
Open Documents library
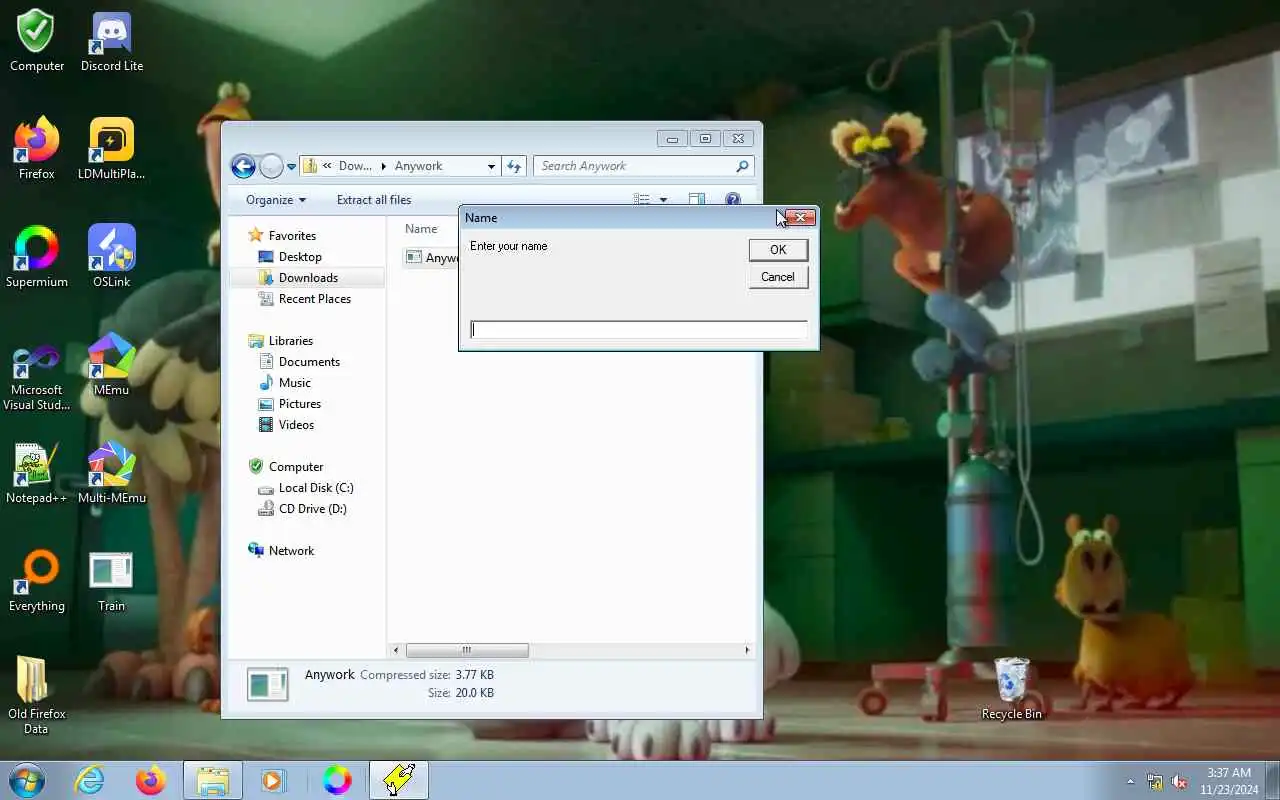309,362
